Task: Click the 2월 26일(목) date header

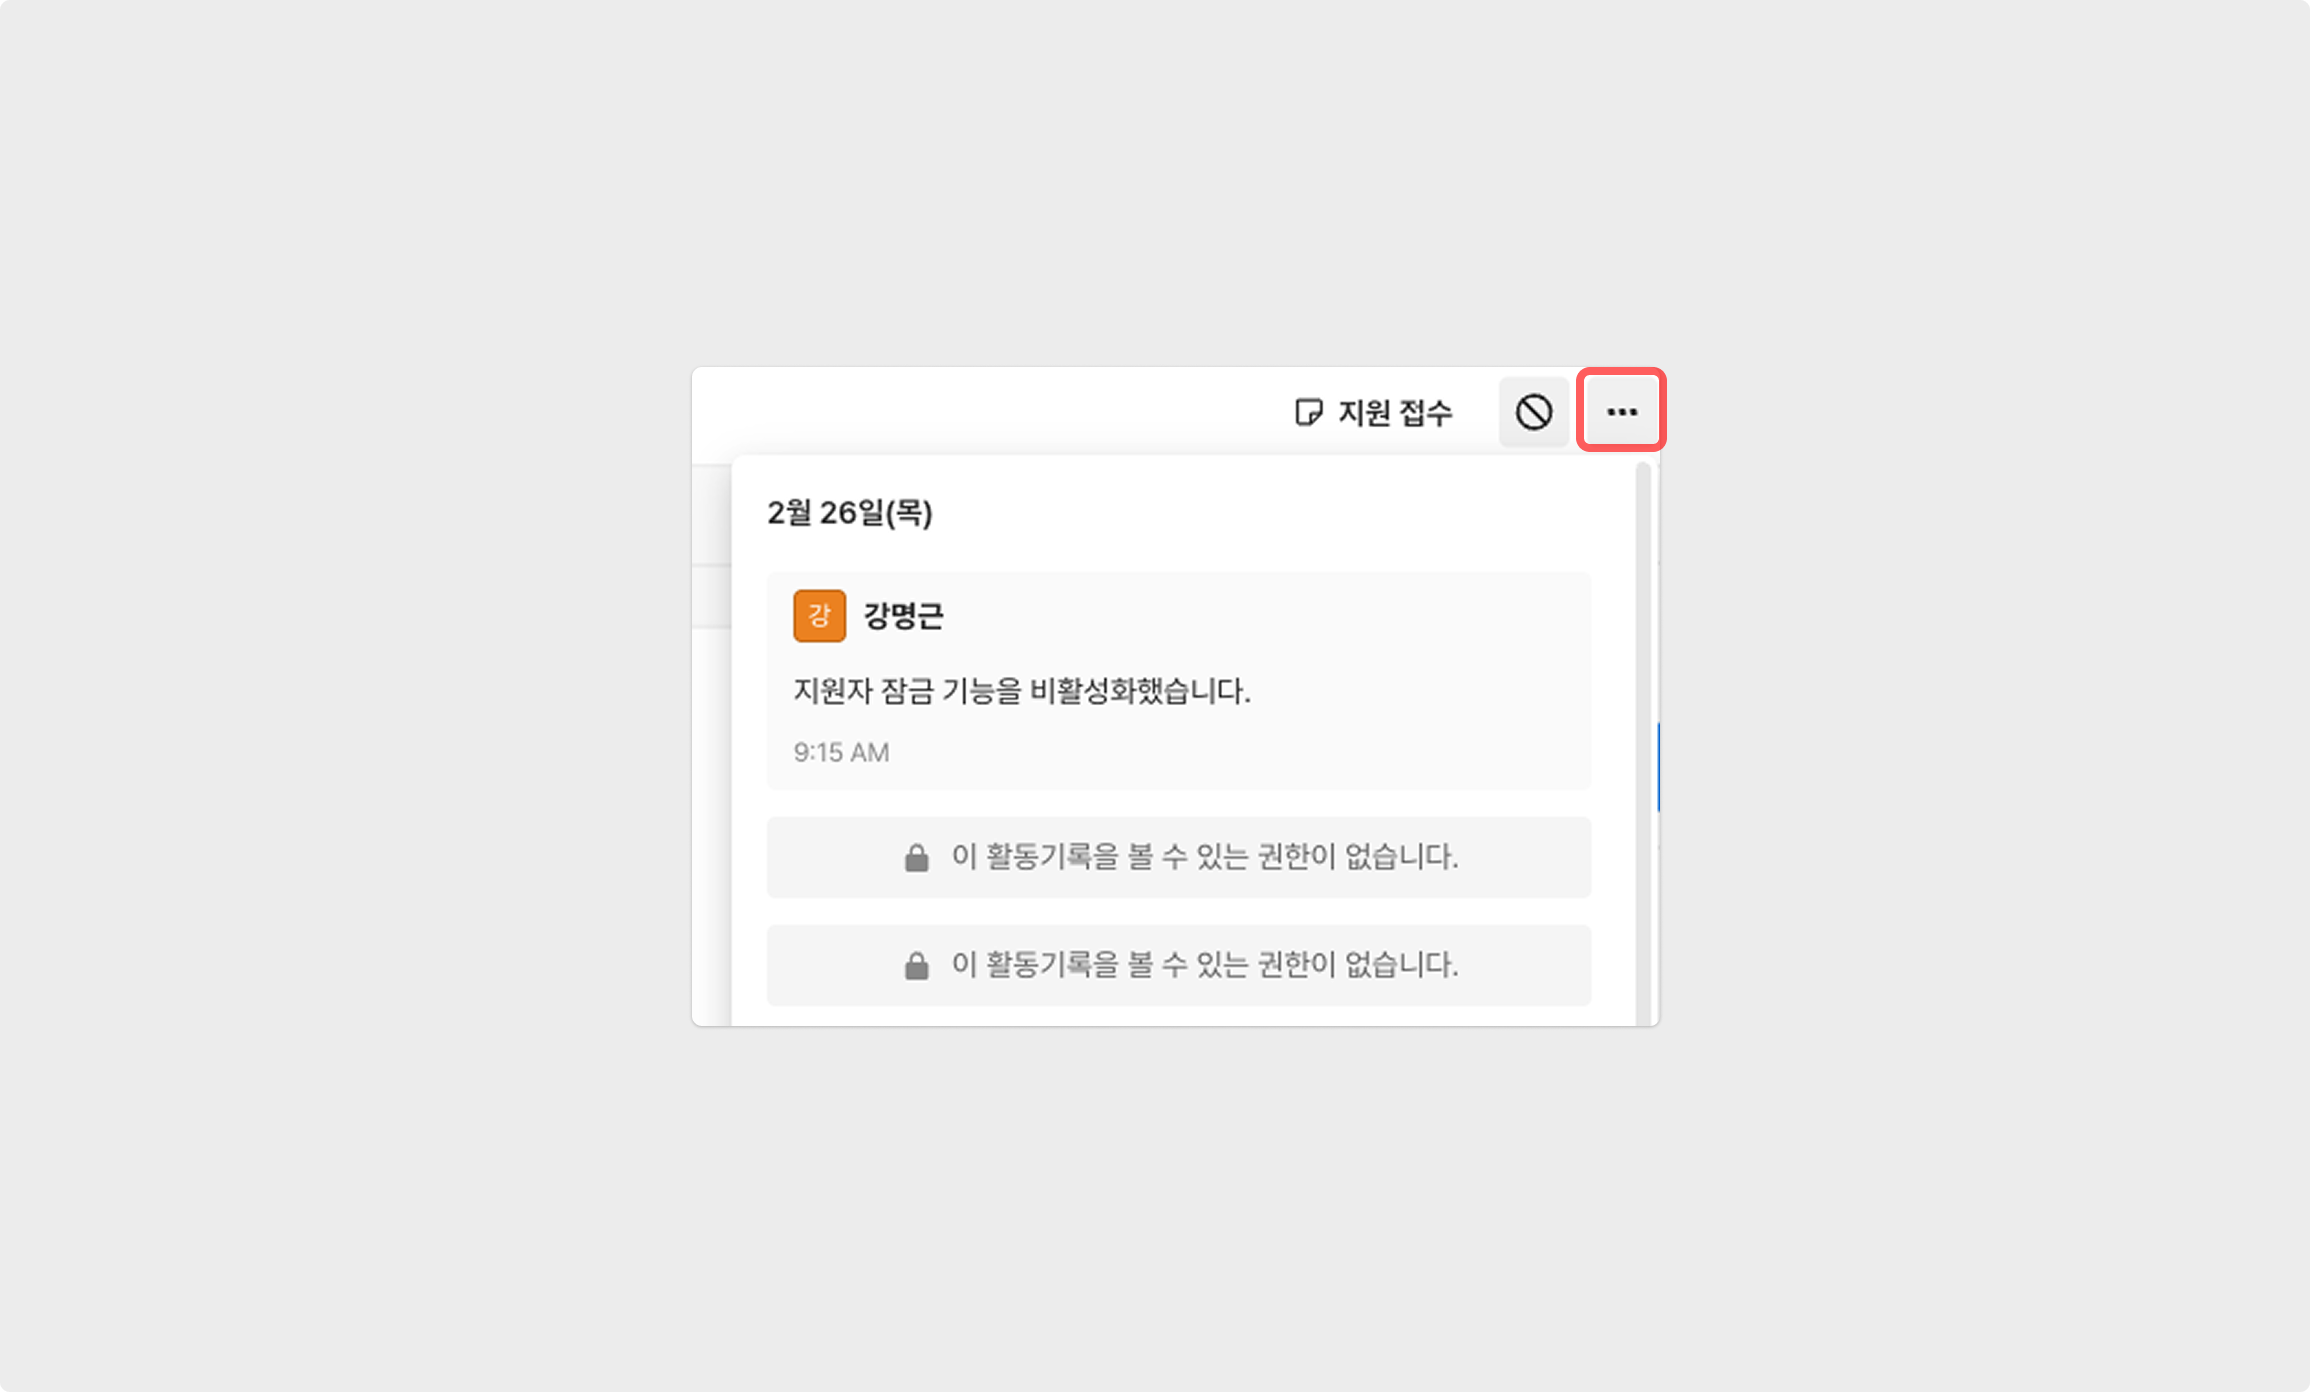Action: tap(850, 513)
